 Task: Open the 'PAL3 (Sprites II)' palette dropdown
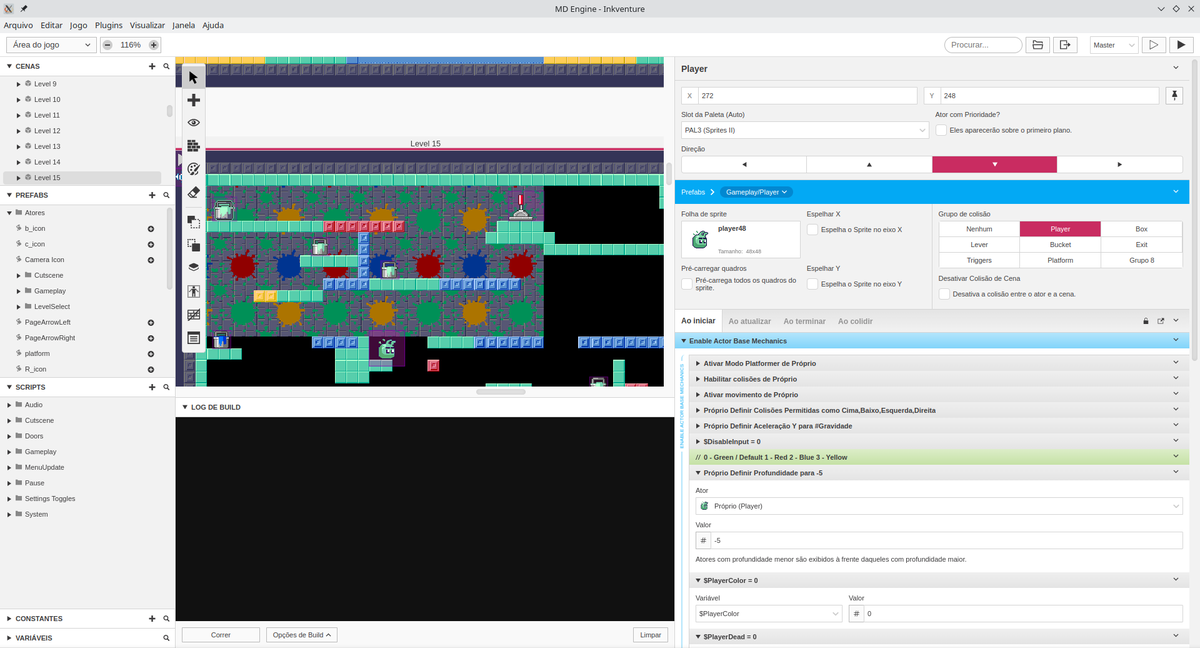[x=805, y=130]
